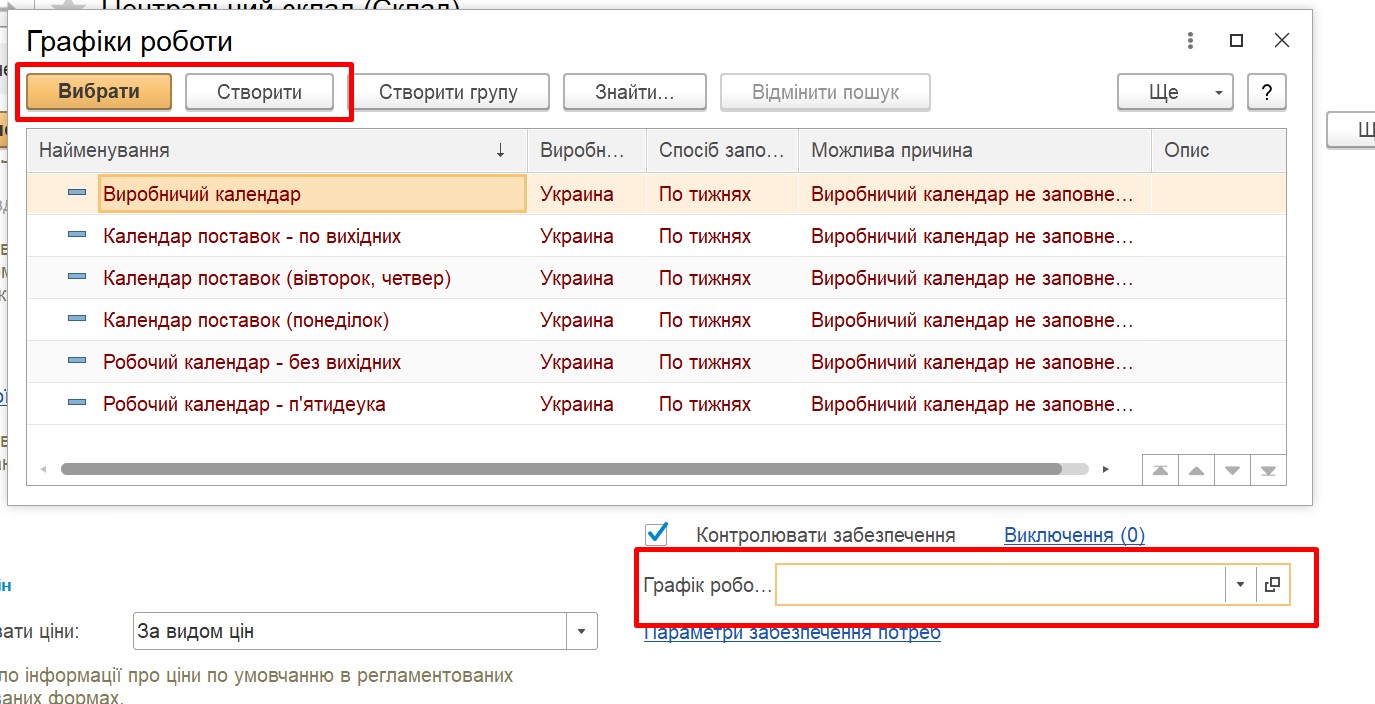Viewport: 1375px width, 704px height.
Task: Click row icon of Робочий календар - п'ятидеука
Action: pyautogui.click(x=77, y=403)
